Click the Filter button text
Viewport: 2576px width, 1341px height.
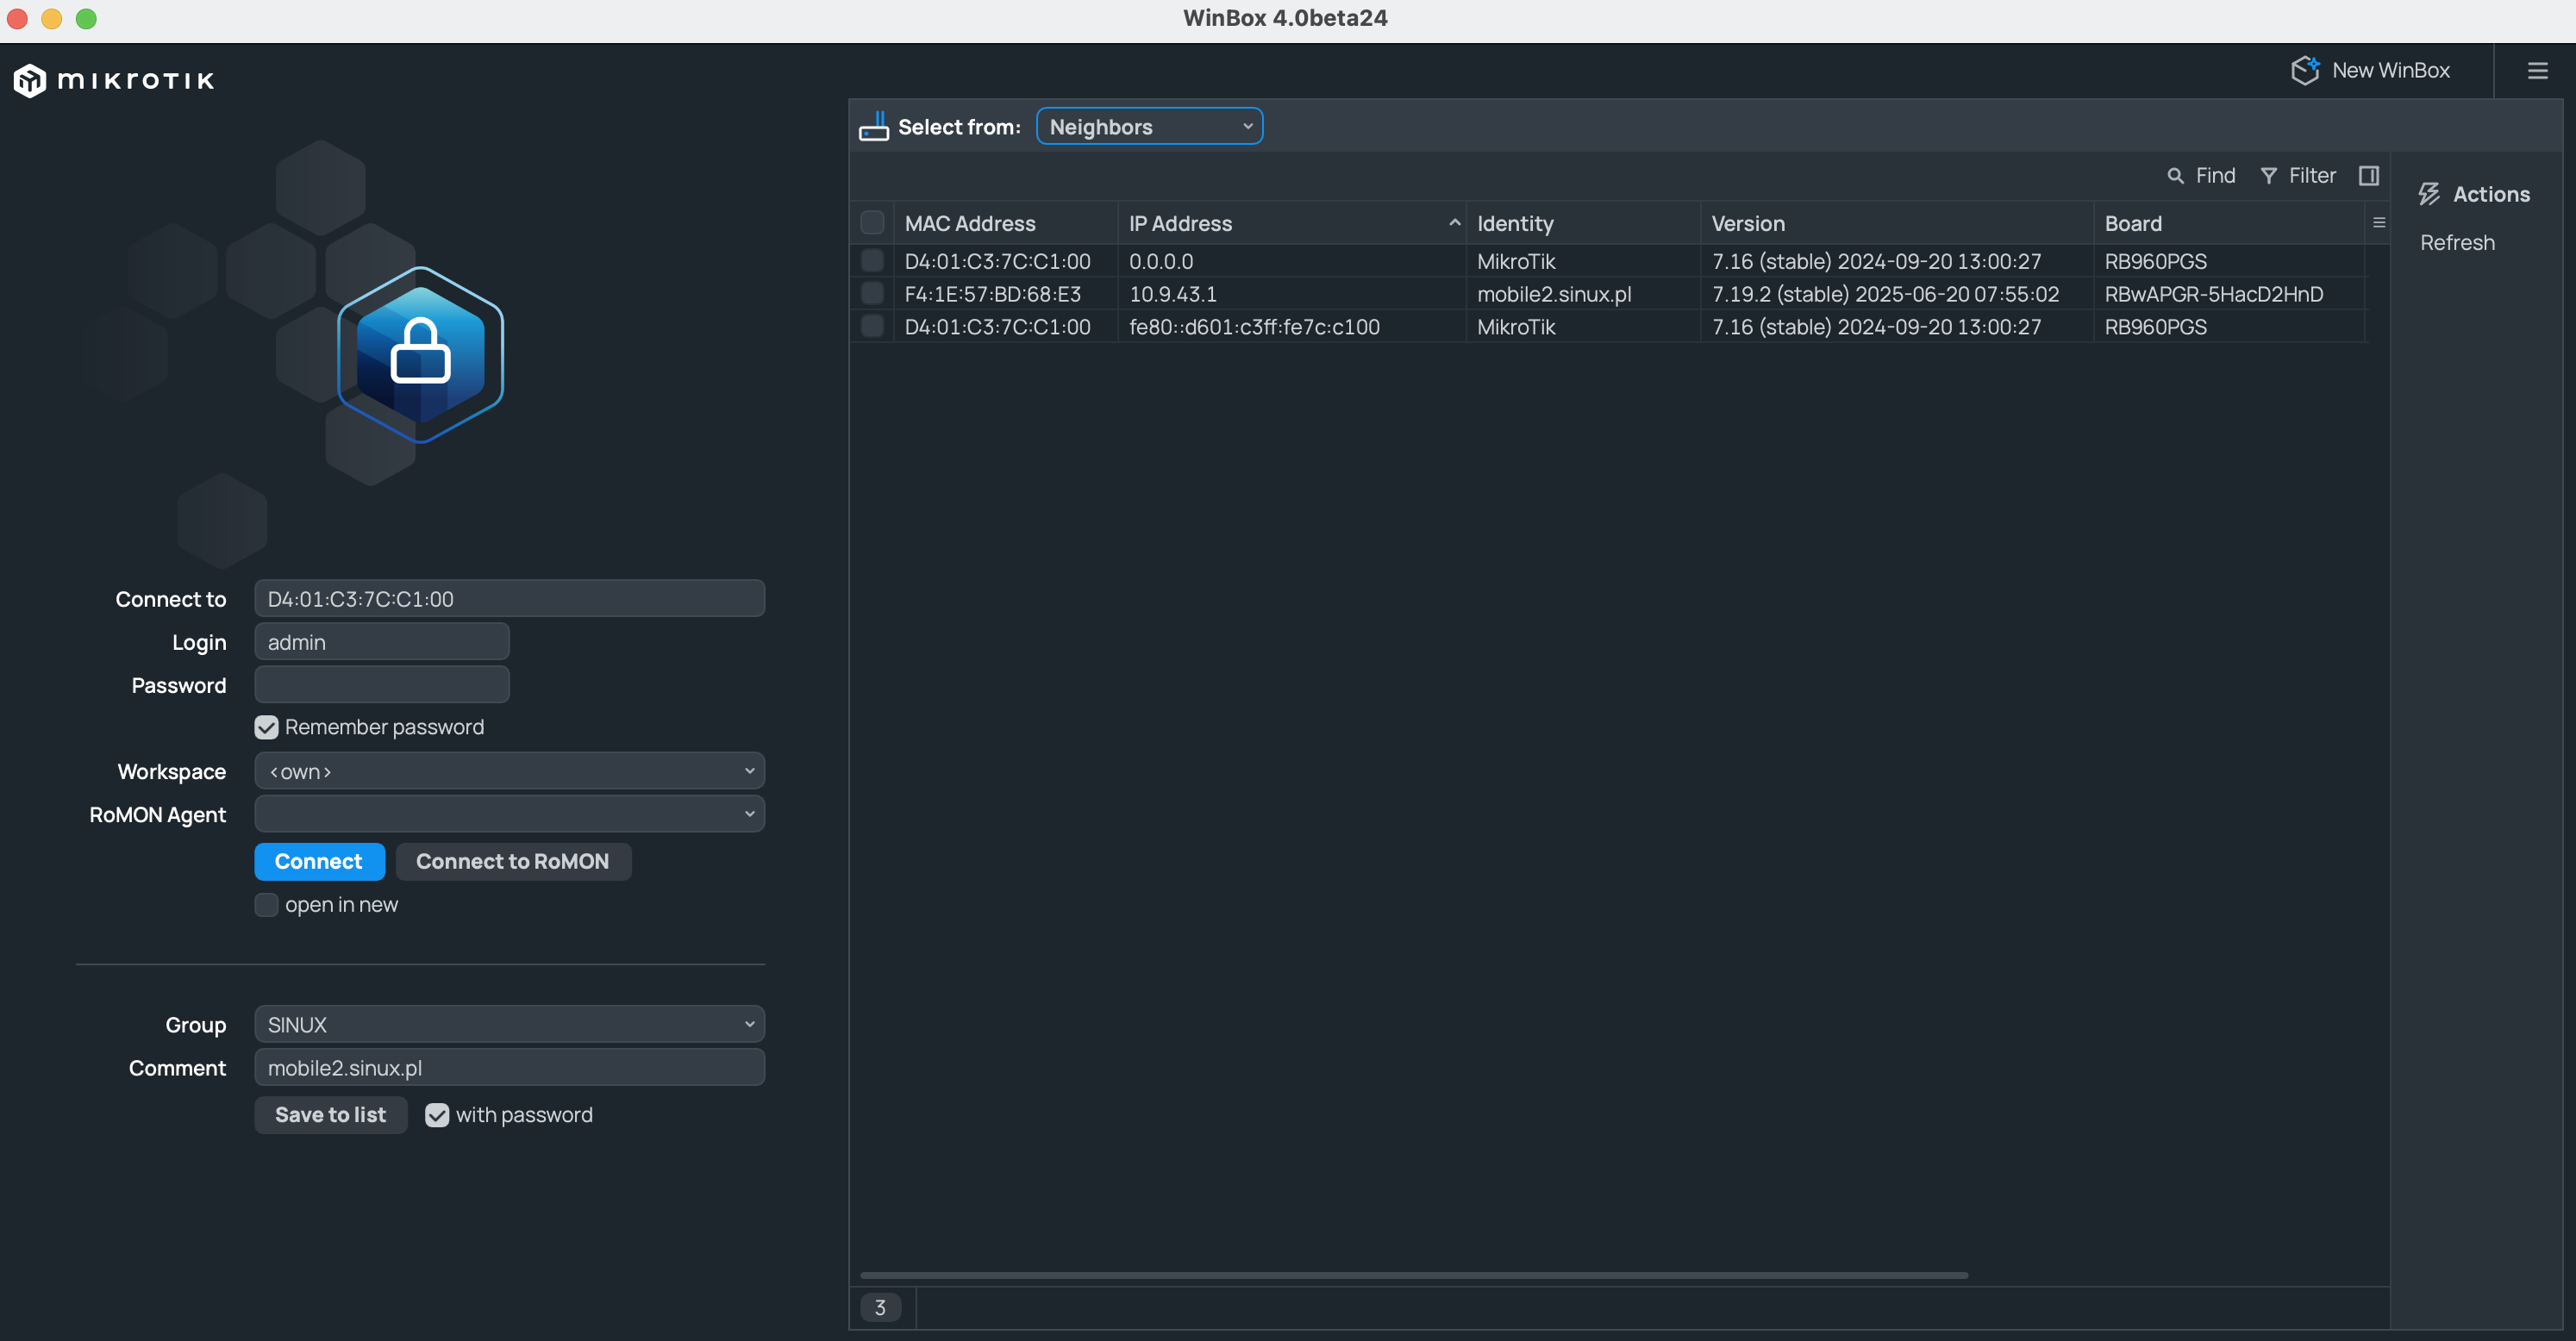pyautogui.click(x=2312, y=176)
